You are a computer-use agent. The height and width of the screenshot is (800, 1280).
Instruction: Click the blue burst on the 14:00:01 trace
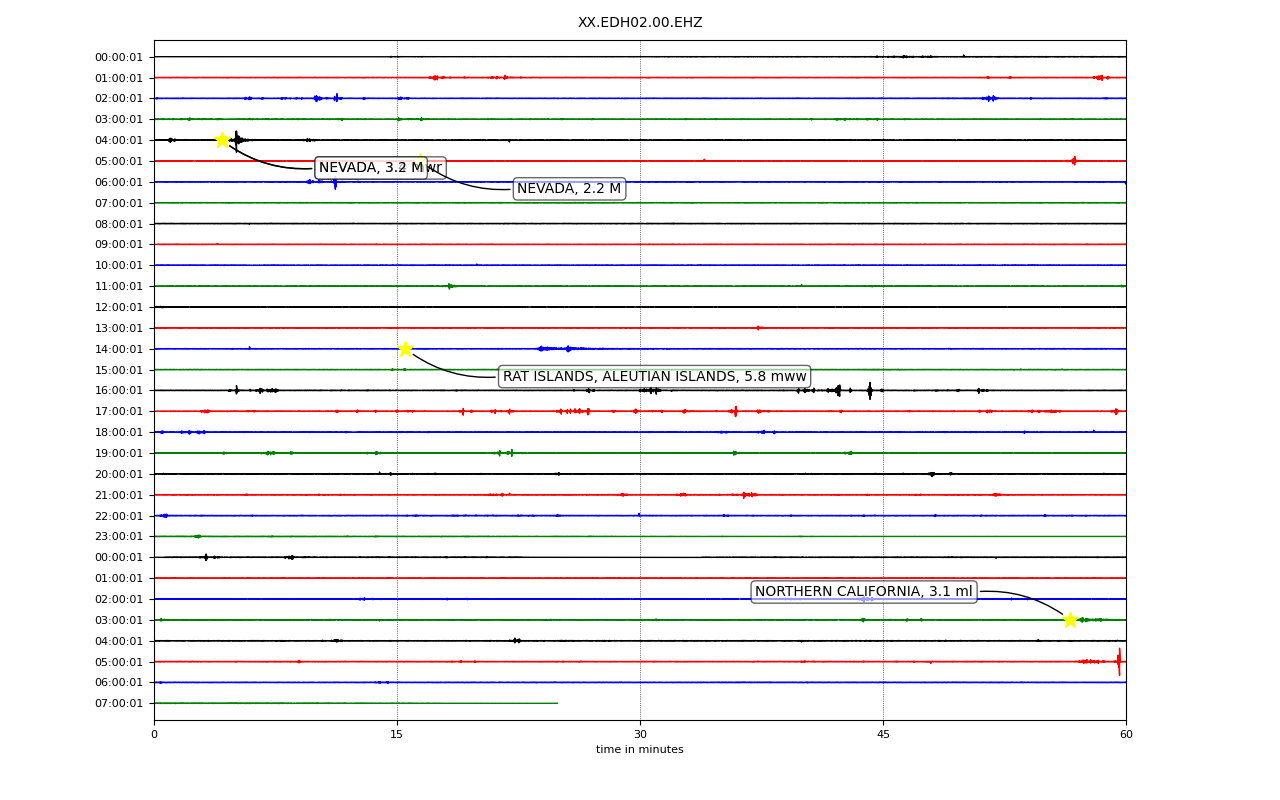pos(555,349)
